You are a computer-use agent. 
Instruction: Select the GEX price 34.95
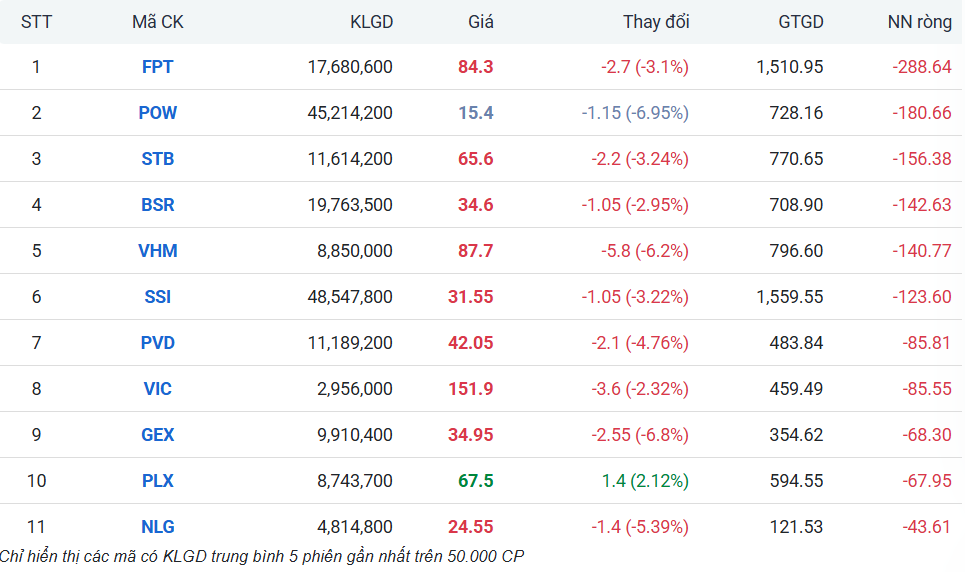pos(471,435)
